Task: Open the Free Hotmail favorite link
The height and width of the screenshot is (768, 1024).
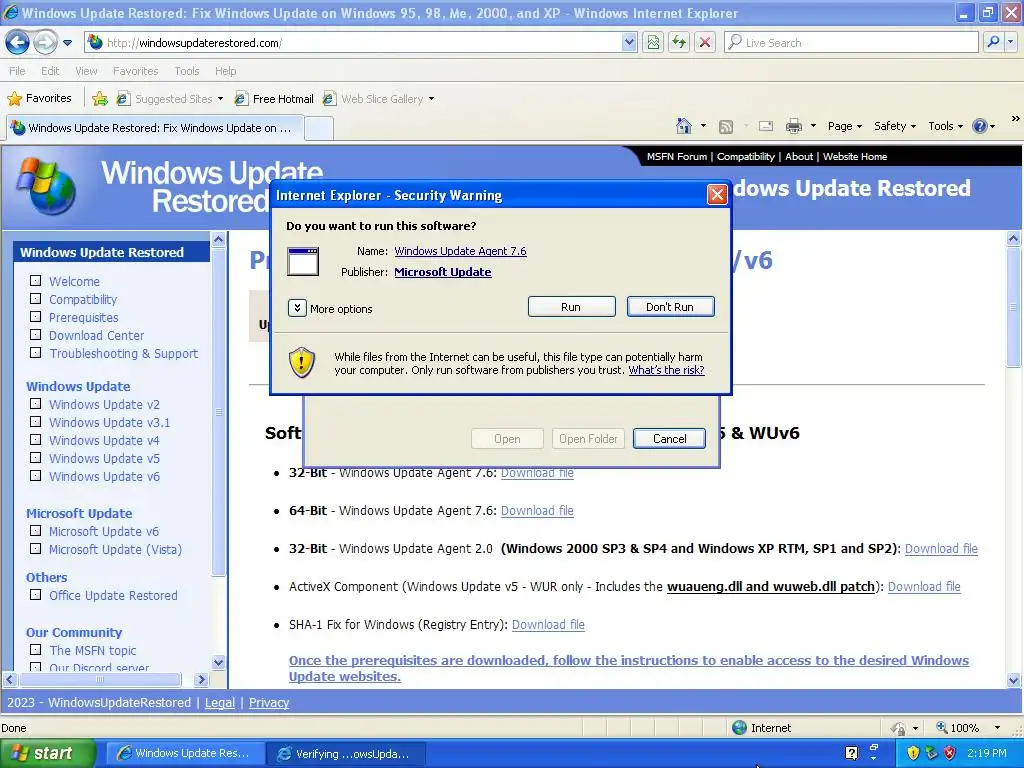Action: click(274, 99)
